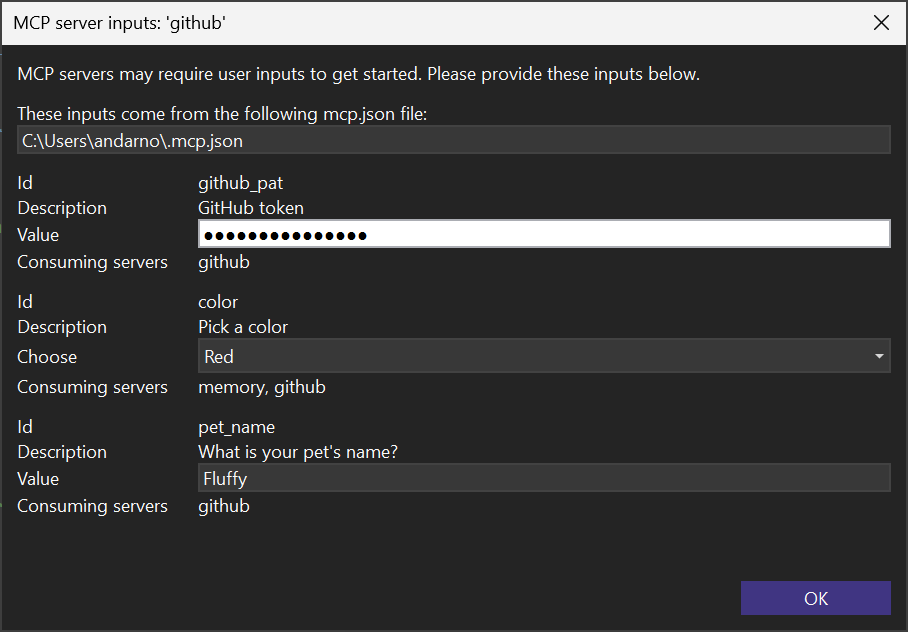This screenshot has height=632, width=908.
Task: Click the 'pet_name' Id text
Action: [236, 427]
